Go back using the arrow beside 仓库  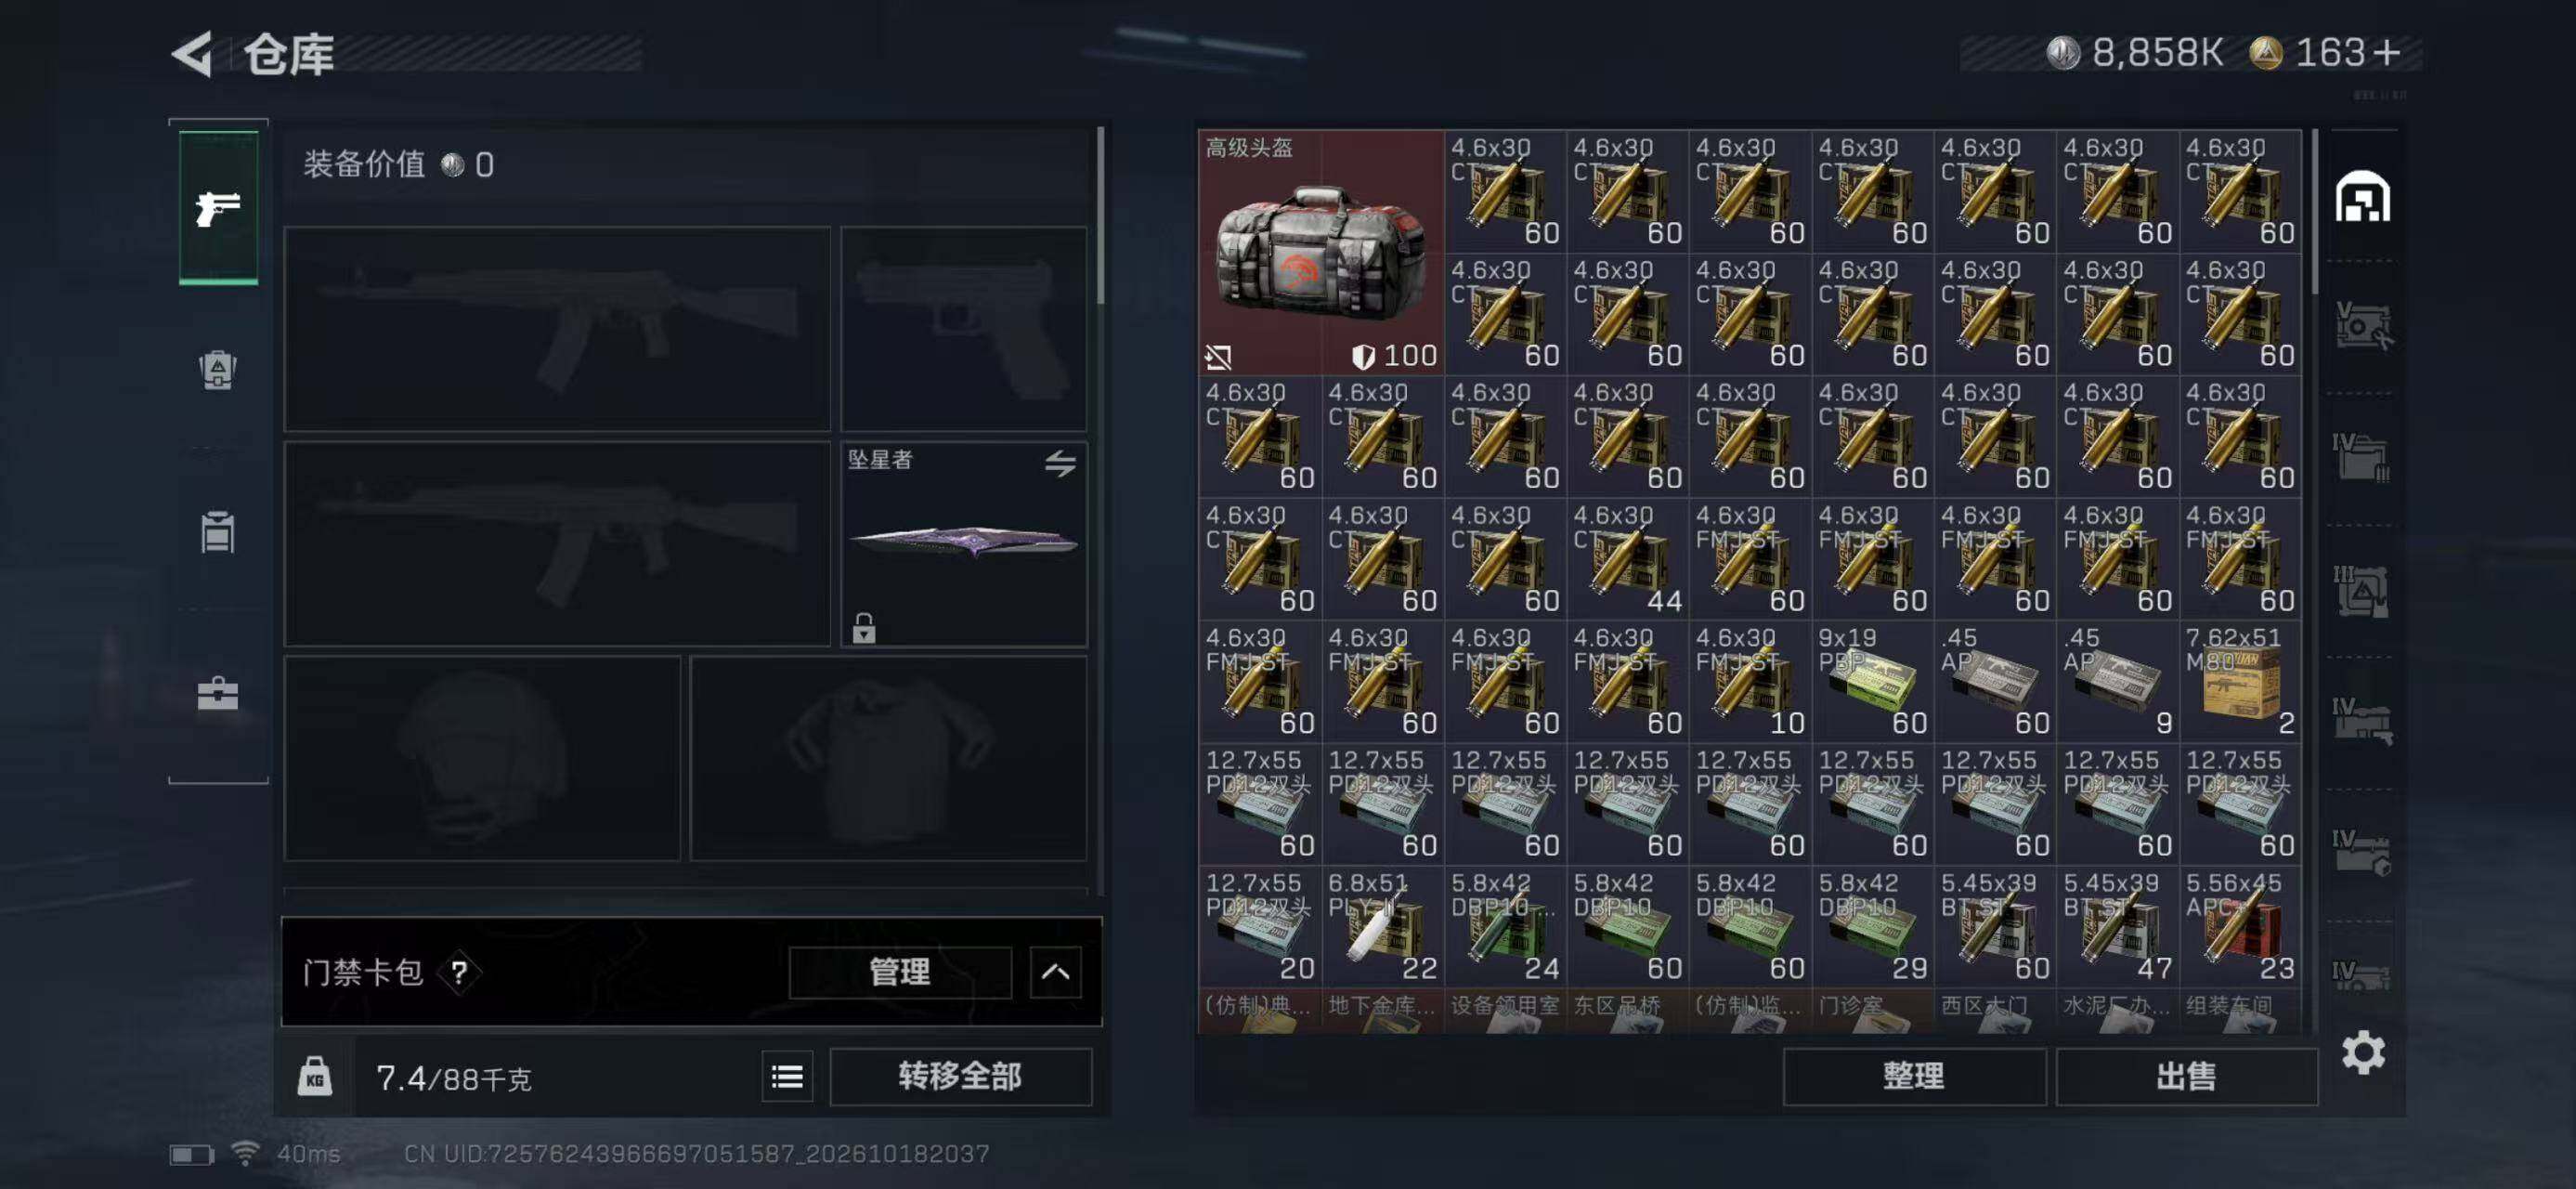(x=193, y=53)
